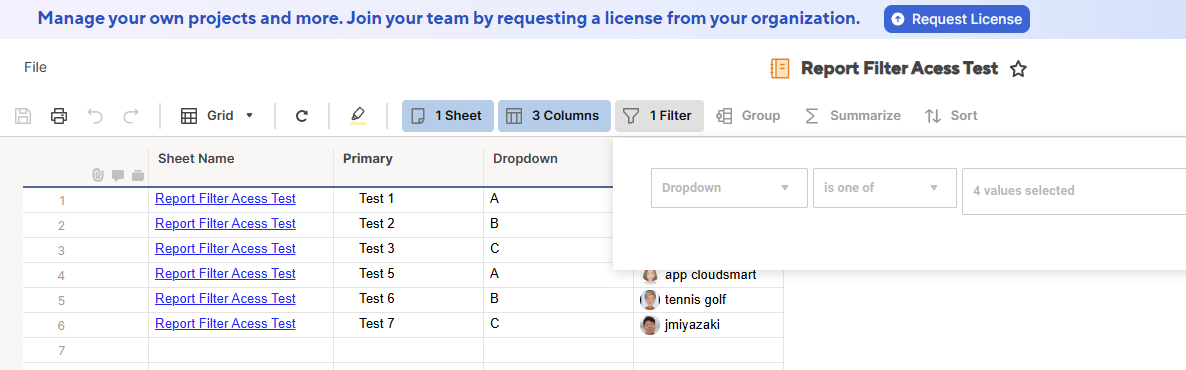Star the Report Filter Acess Test report
The height and width of the screenshot is (370, 1186).
[x=1019, y=69]
